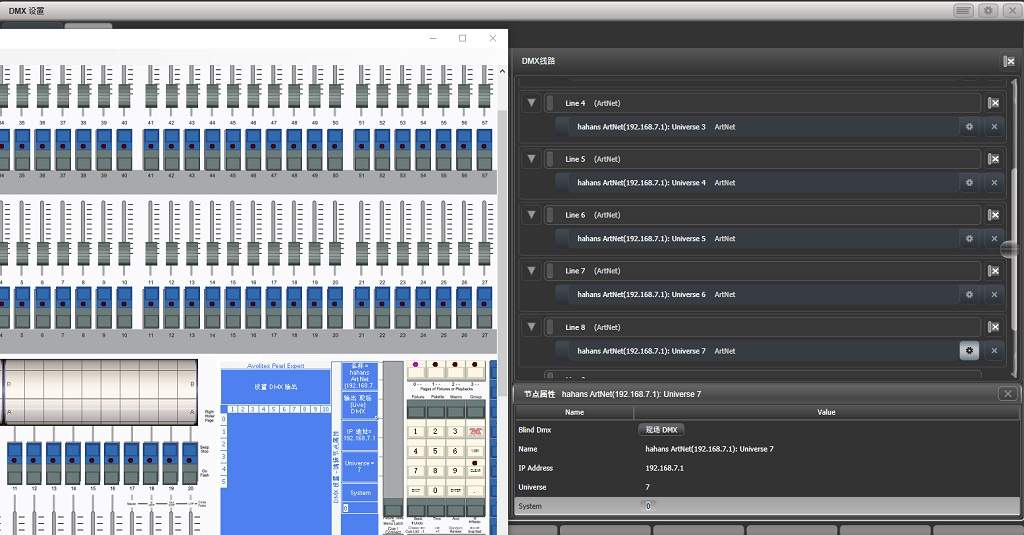Open settings gear for Universe 7 node

coord(969,351)
